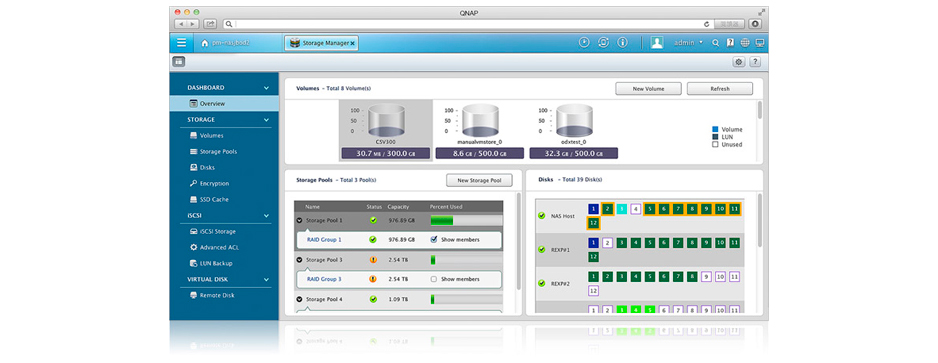Click the home icon beside pm-nasjbod2
The height and width of the screenshot is (363, 938).
point(205,44)
